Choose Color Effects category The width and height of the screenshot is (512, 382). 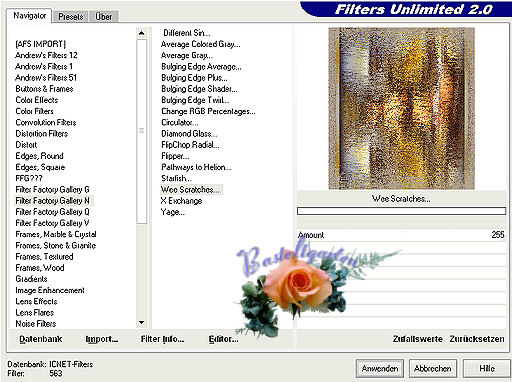coord(36,100)
